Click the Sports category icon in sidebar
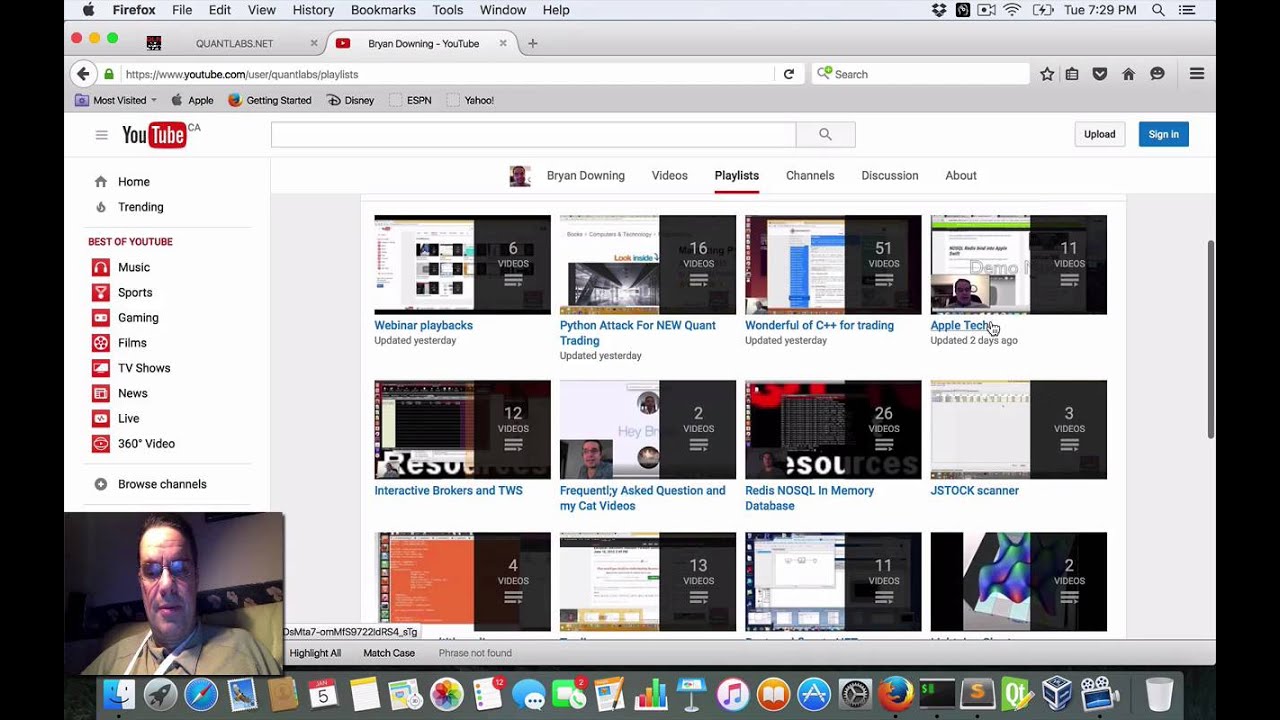1280x720 pixels. [100, 292]
